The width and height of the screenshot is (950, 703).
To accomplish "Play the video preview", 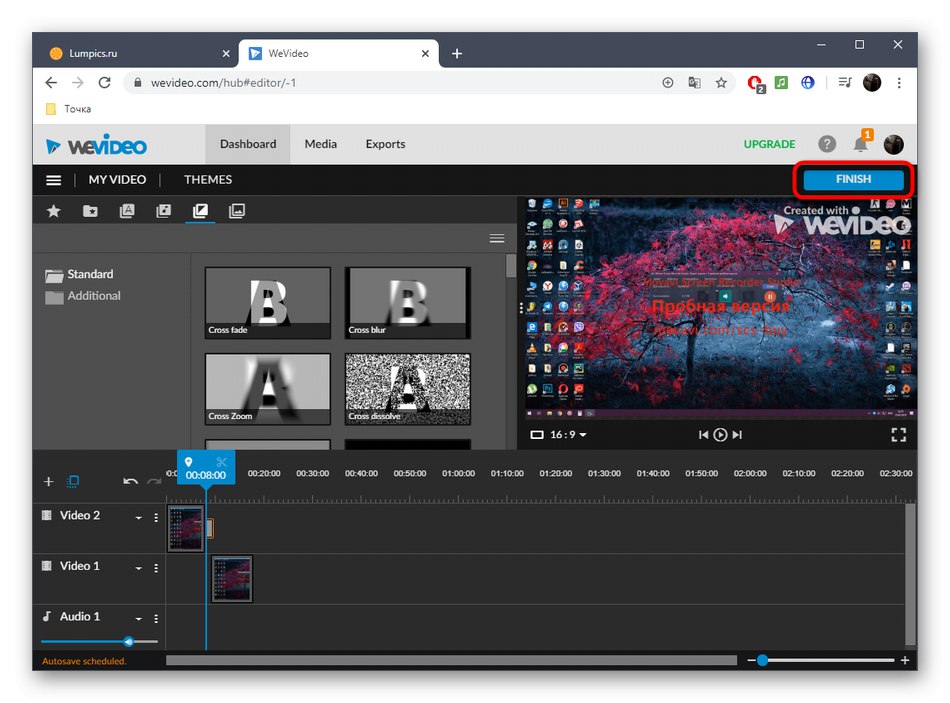I will (x=720, y=435).
